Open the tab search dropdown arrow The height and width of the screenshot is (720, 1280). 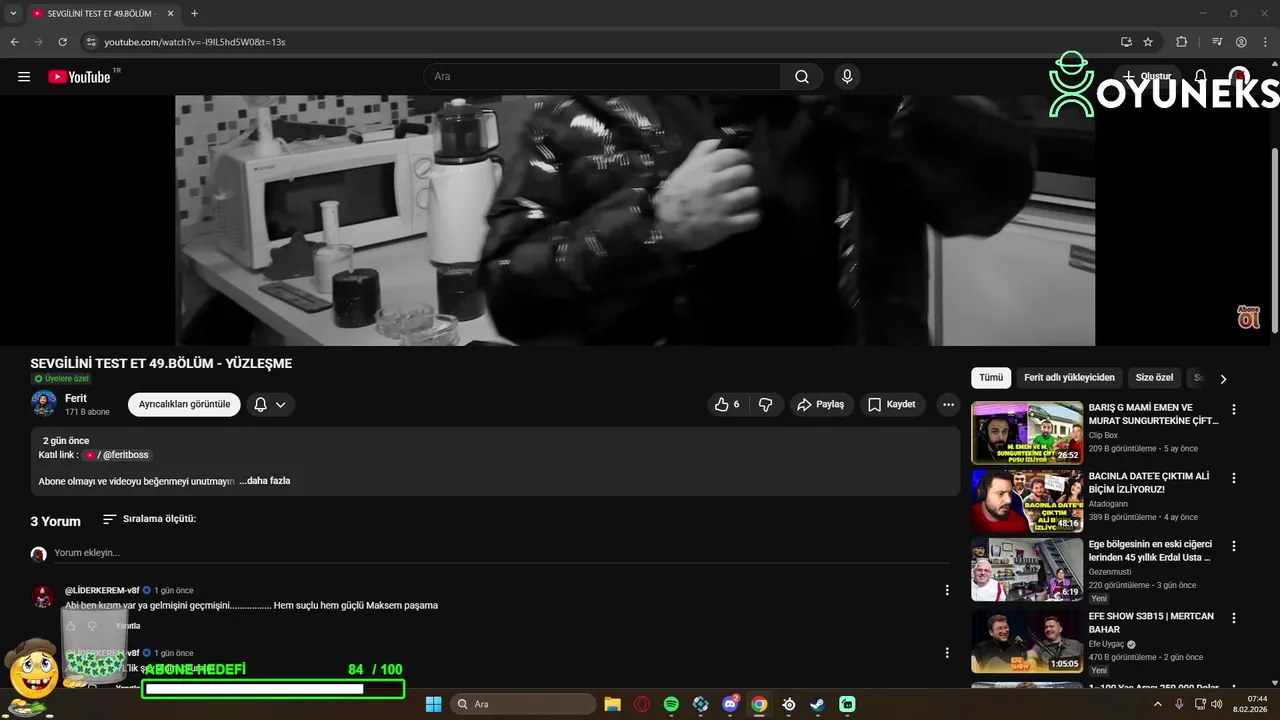(x=13, y=13)
